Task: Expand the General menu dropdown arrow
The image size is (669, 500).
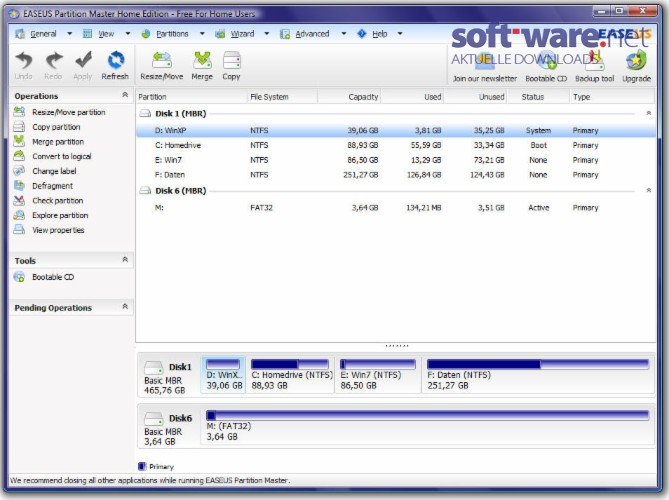Action: pos(70,34)
